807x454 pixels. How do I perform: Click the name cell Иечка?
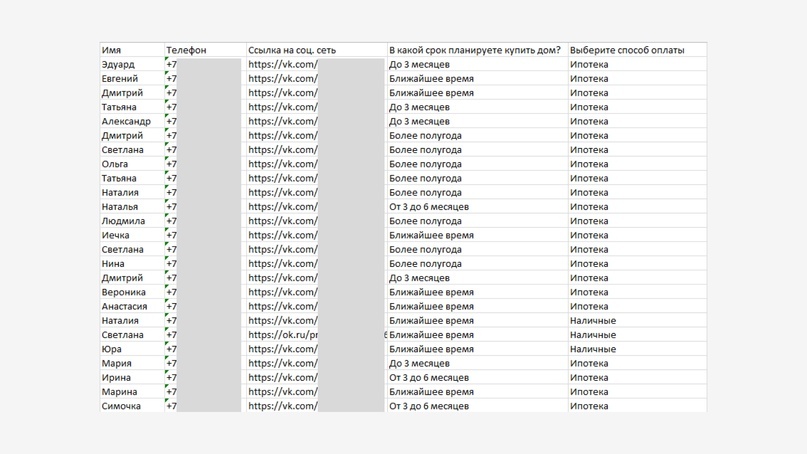tap(132, 235)
